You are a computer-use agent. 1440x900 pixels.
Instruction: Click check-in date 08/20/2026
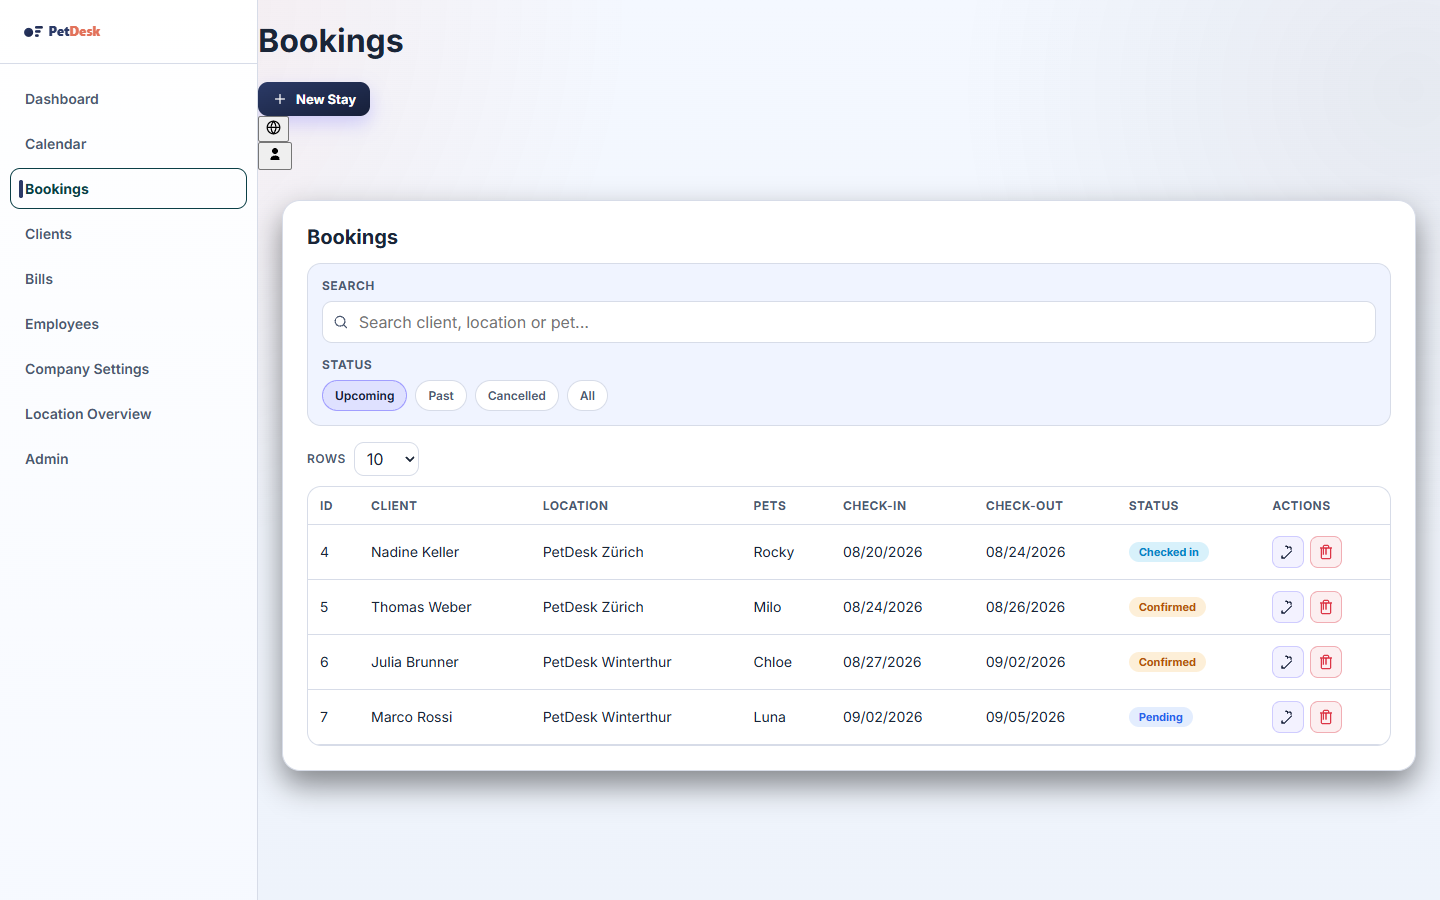click(x=882, y=552)
